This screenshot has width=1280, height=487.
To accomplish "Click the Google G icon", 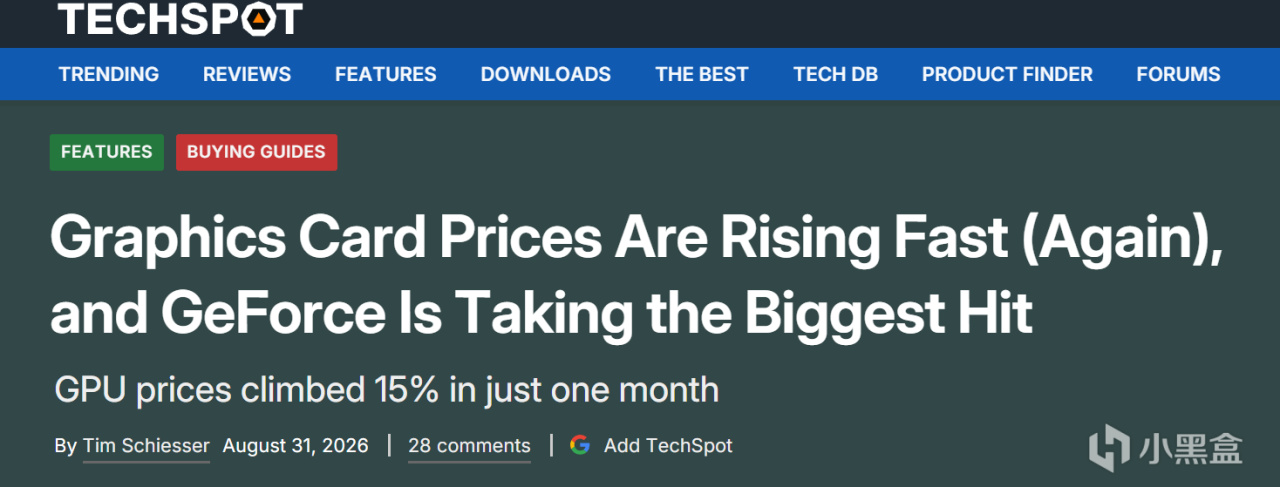I will coord(580,446).
